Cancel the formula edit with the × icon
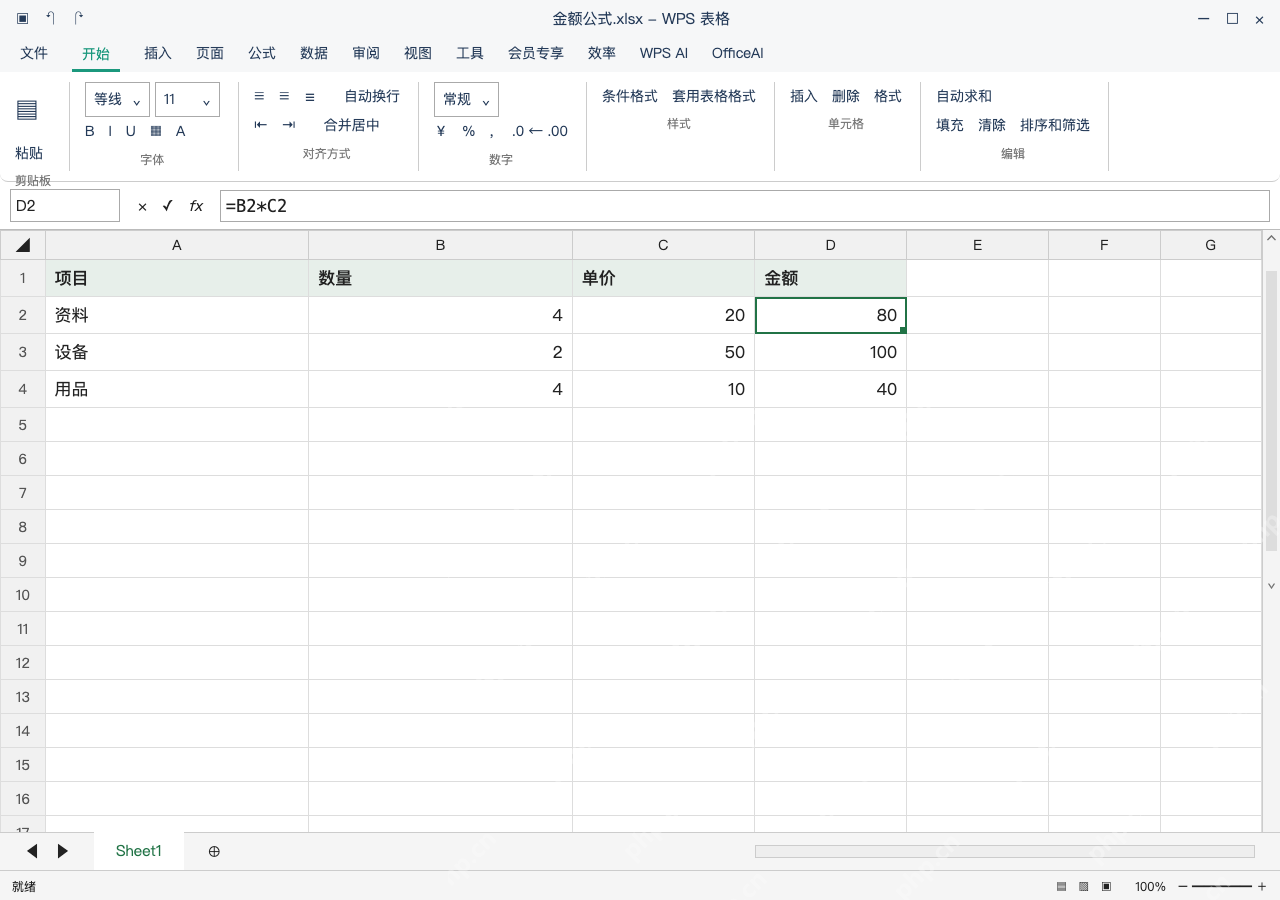The image size is (1280, 900). [142, 206]
